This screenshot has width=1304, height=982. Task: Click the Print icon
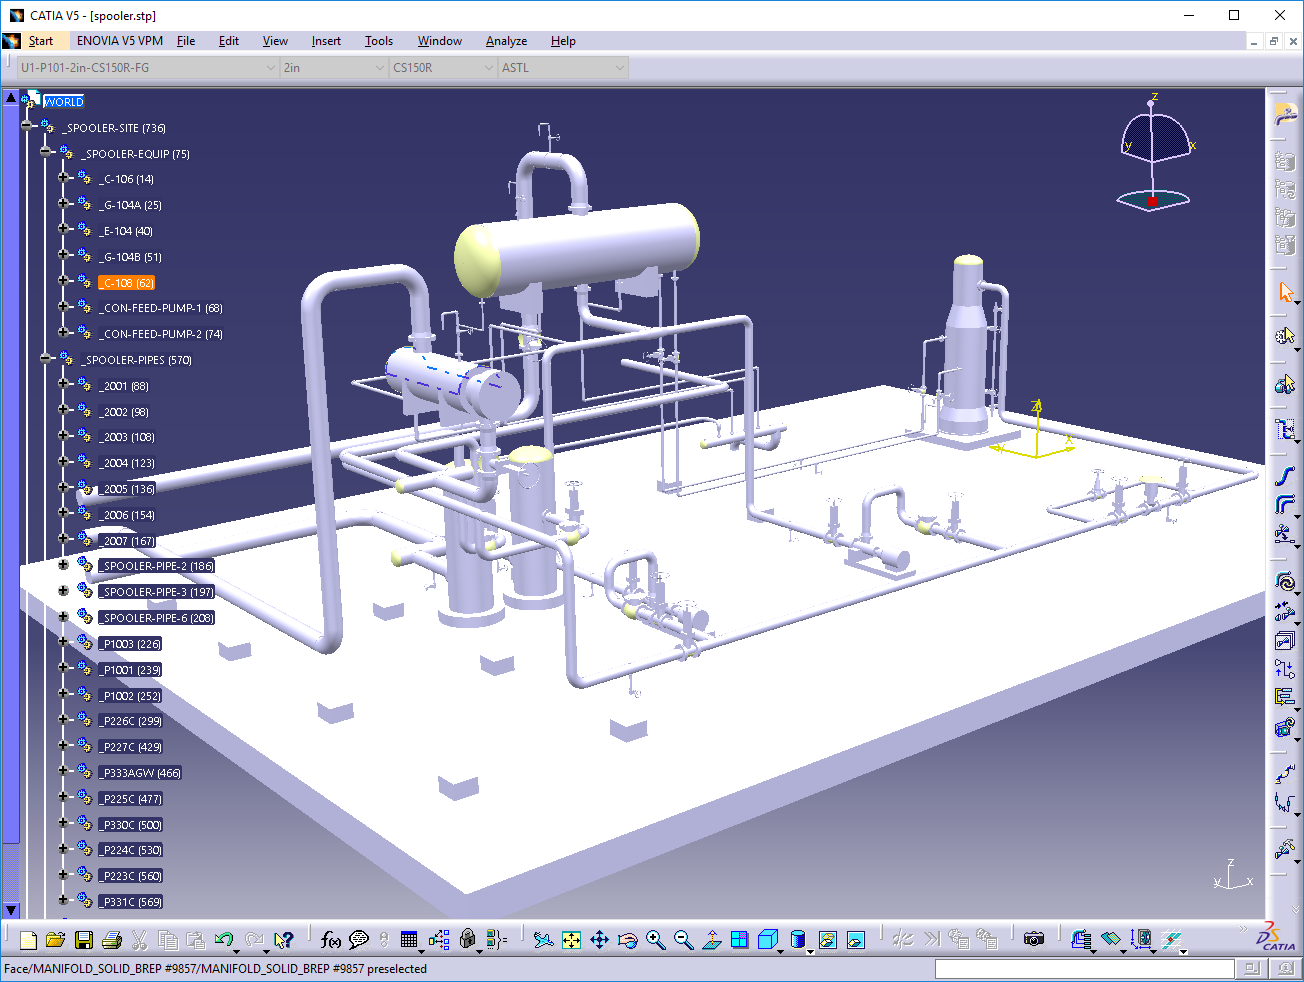click(x=112, y=940)
